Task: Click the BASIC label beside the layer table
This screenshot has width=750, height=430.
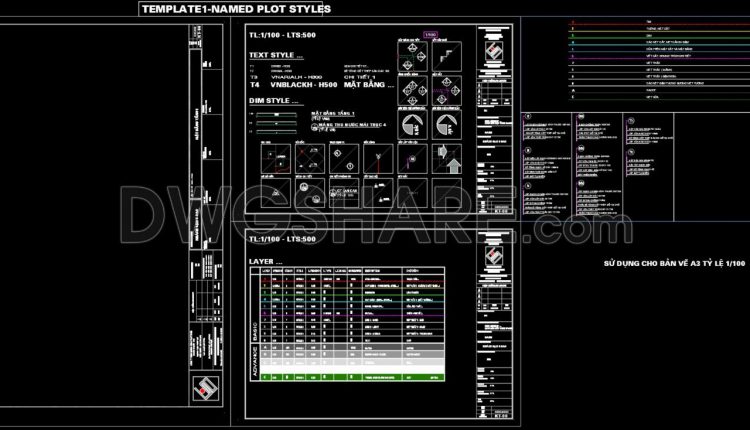Action: pyautogui.click(x=255, y=331)
